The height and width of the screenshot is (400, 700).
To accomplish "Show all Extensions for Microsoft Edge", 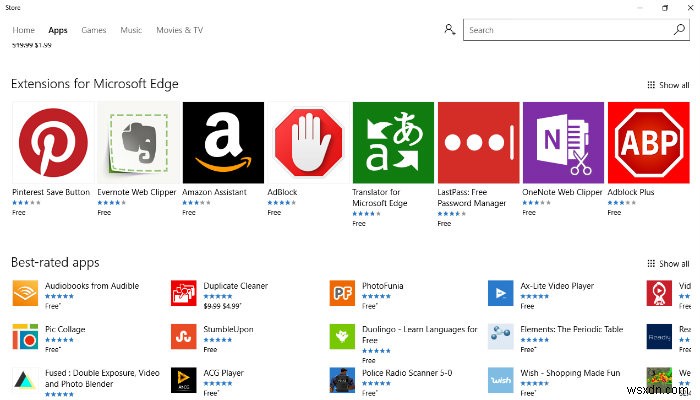I will click(x=668, y=85).
